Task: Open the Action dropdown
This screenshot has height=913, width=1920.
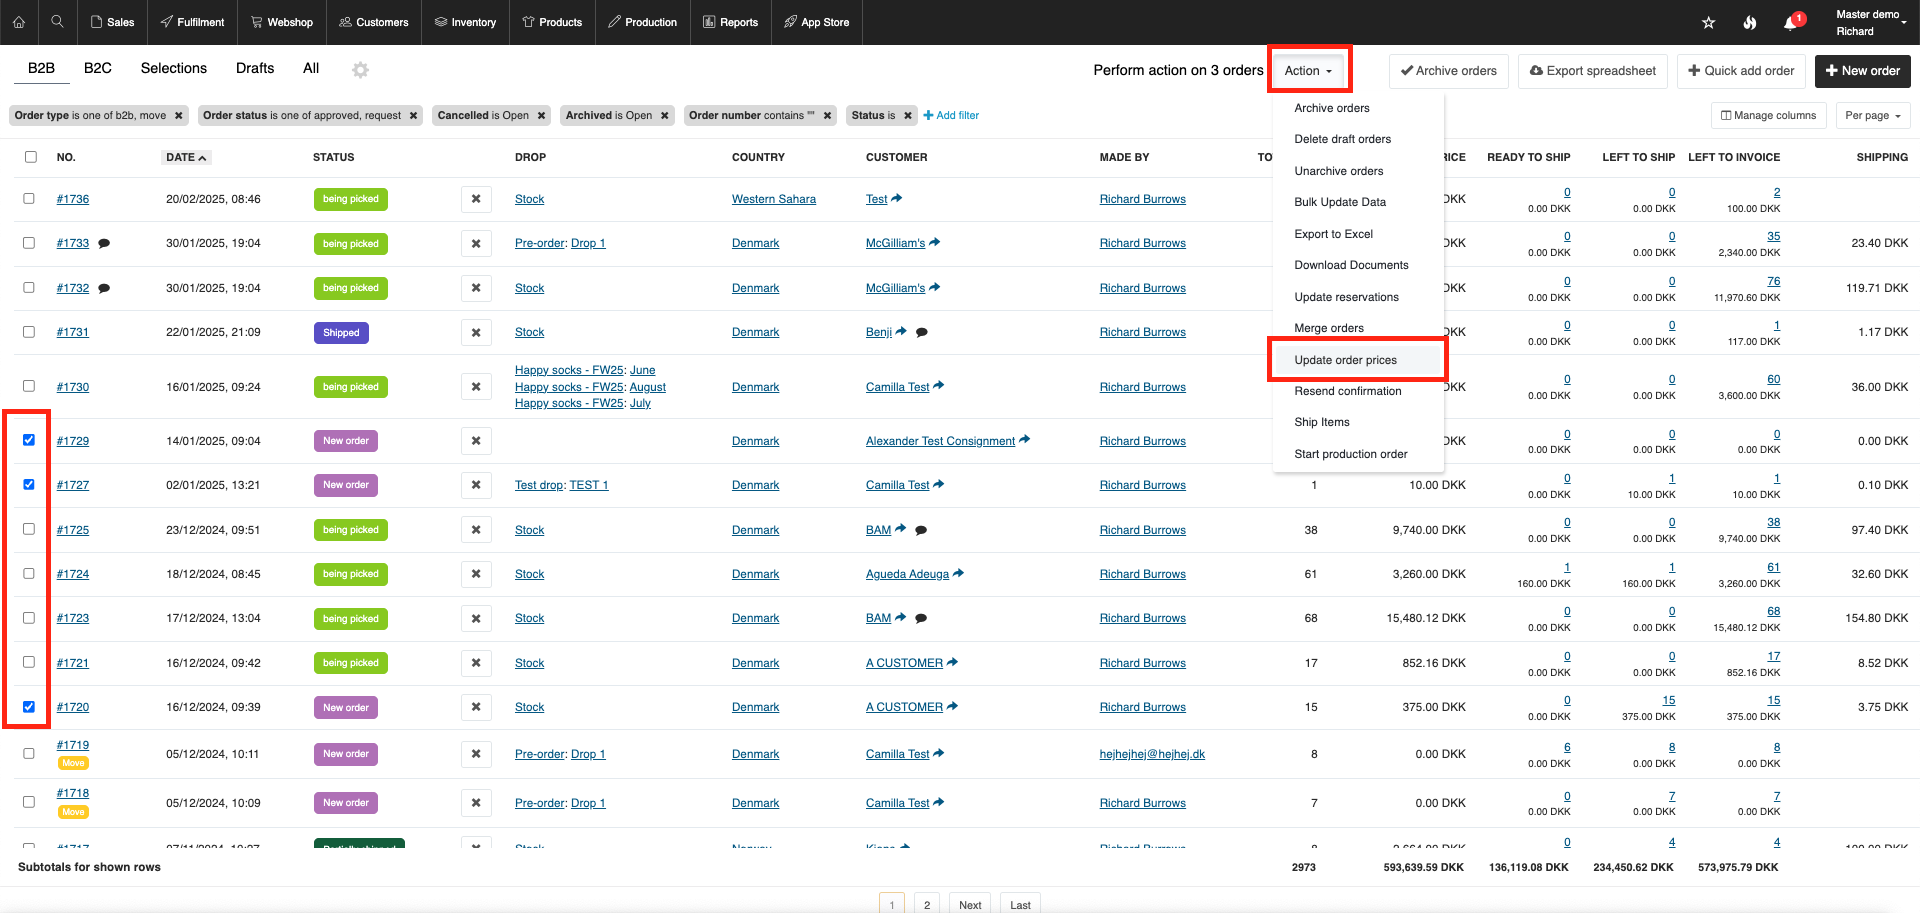Action: coord(1309,71)
